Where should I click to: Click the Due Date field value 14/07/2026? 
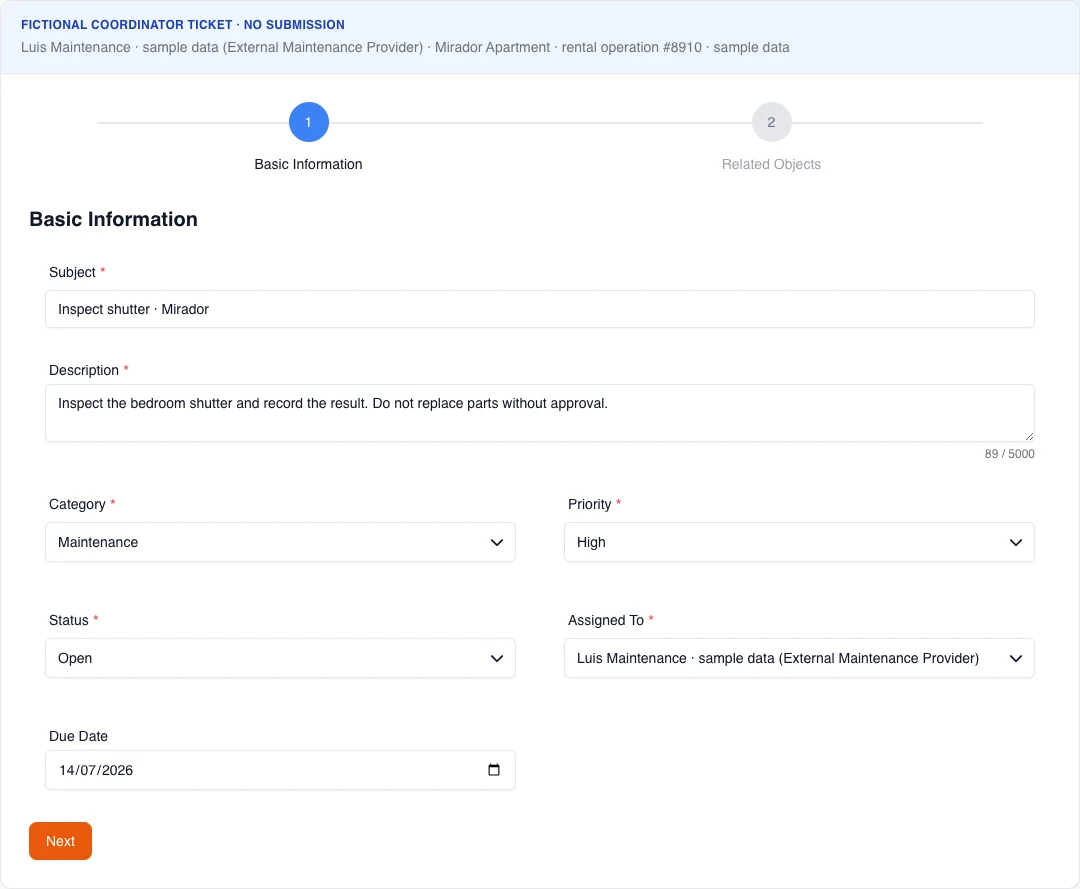96,771
